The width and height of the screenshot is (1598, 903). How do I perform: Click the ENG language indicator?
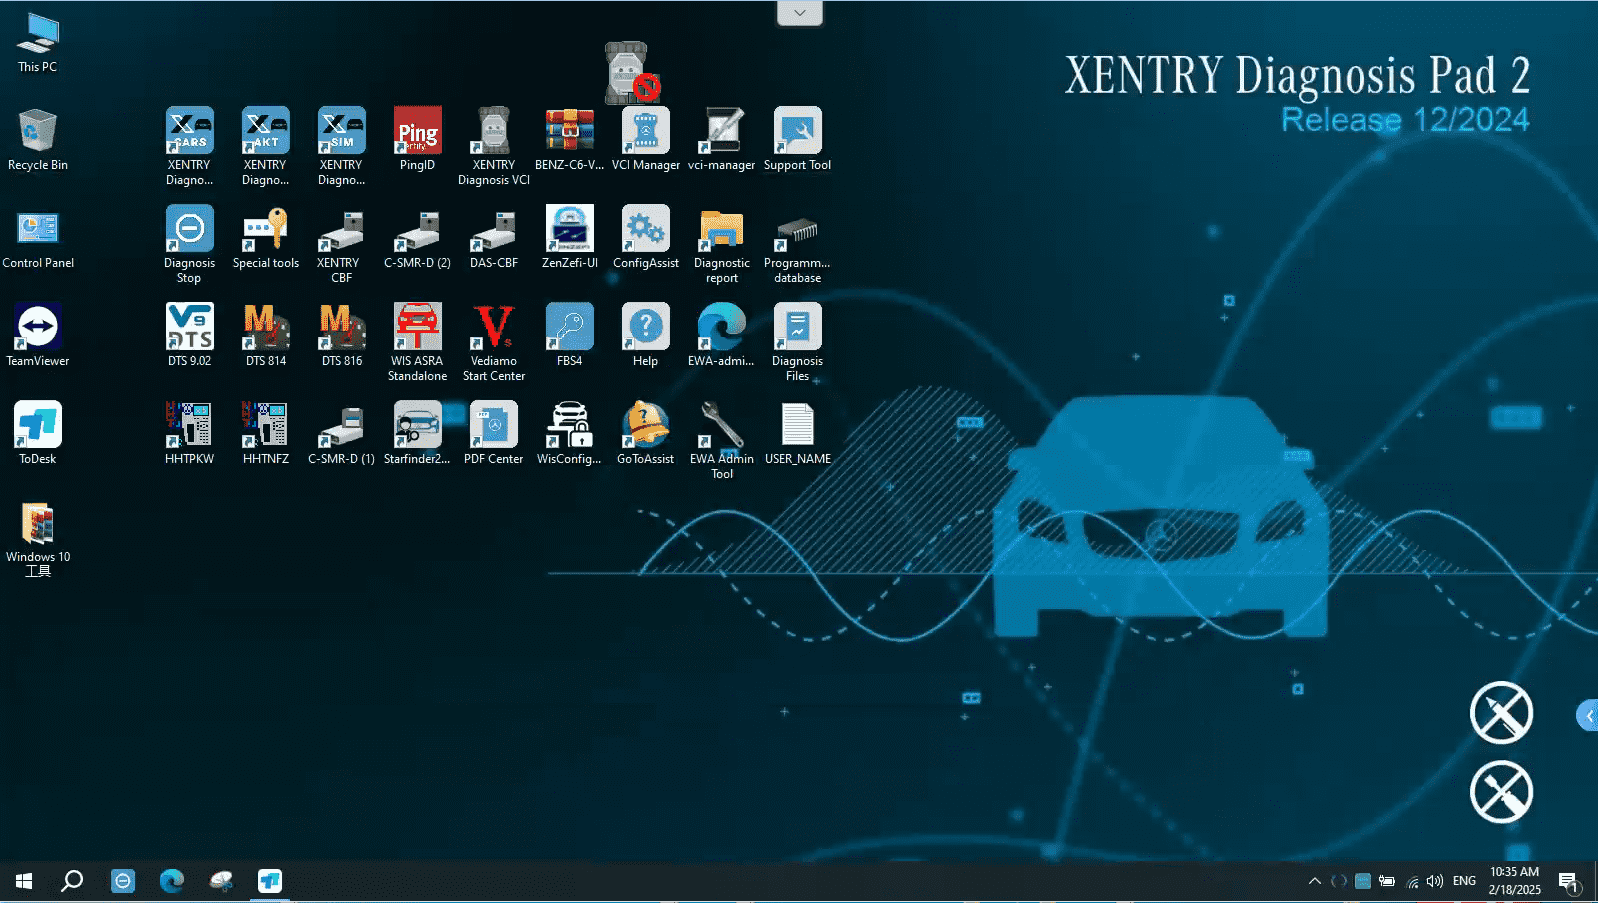point(1464,881)
